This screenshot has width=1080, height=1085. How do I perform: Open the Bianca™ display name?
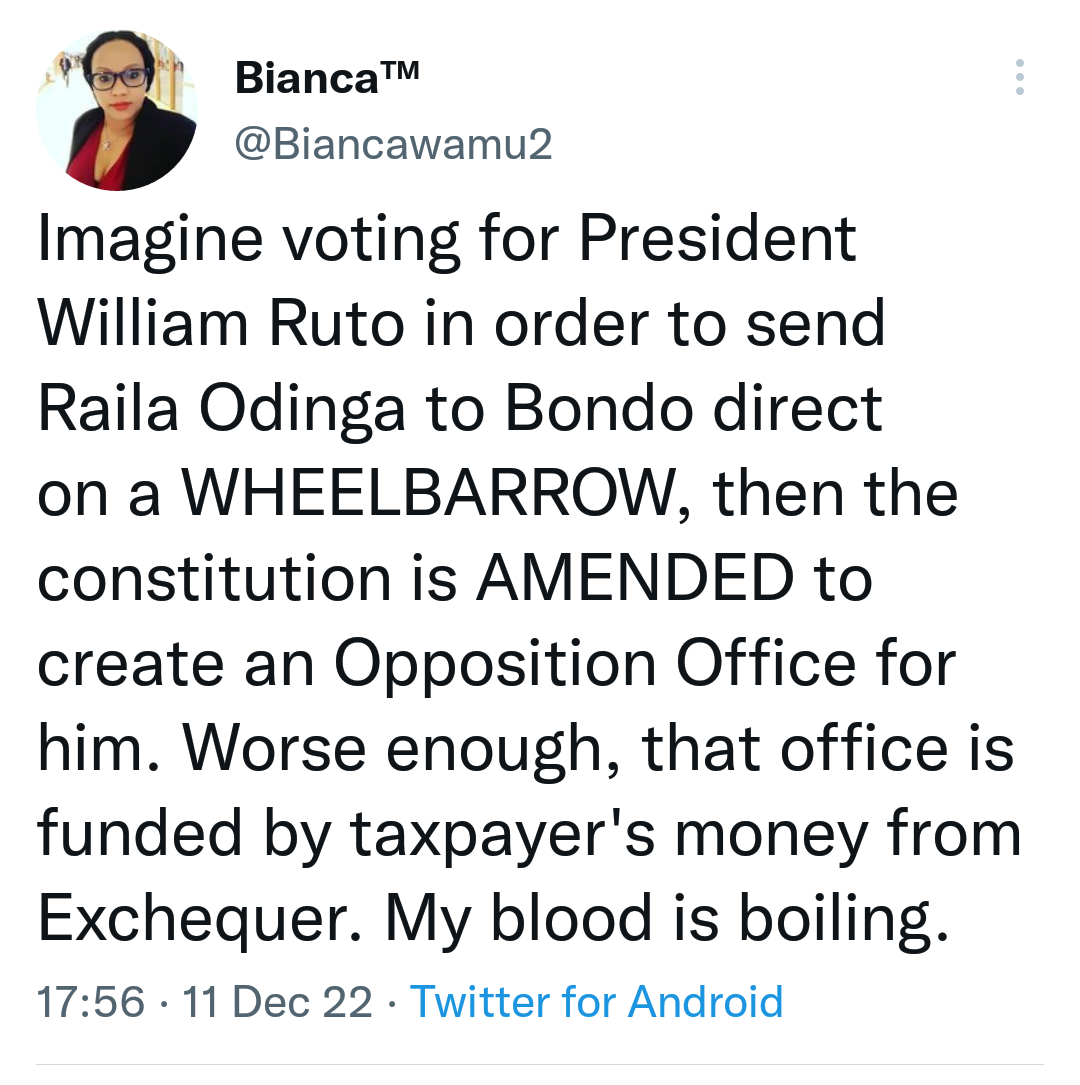click(x=326, y=78)
